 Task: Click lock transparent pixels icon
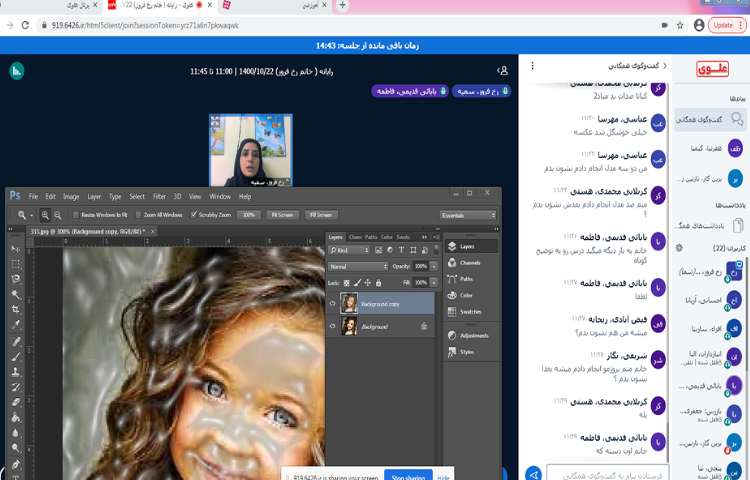tap(346, 283)
